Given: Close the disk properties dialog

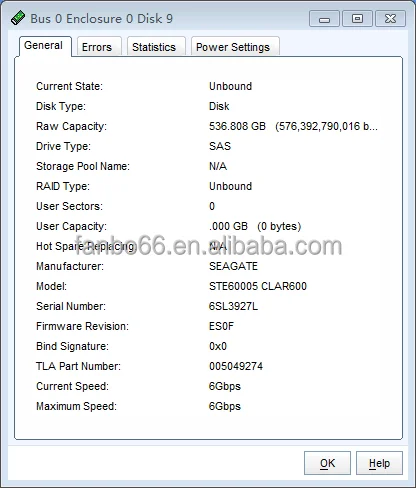Looking at the screenshot, I should click(390, 18).
